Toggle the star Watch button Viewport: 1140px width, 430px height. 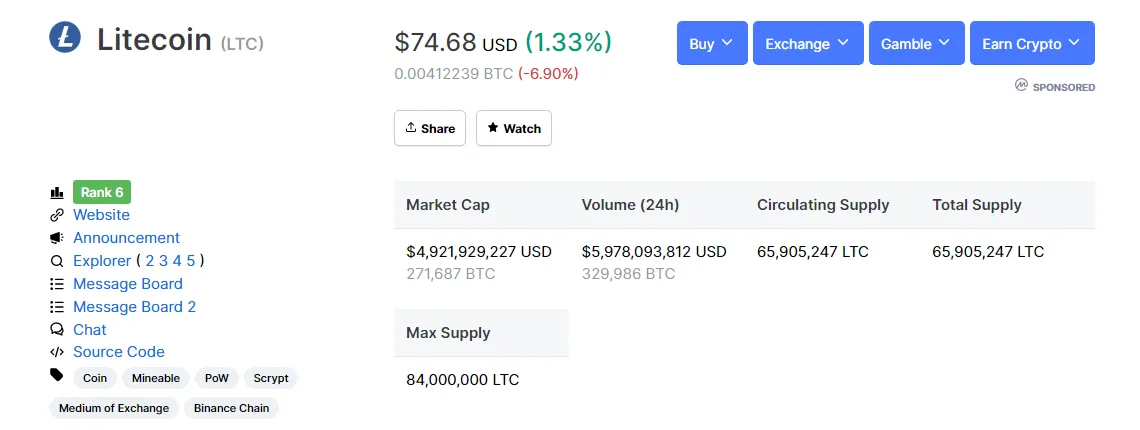point(514,128)
